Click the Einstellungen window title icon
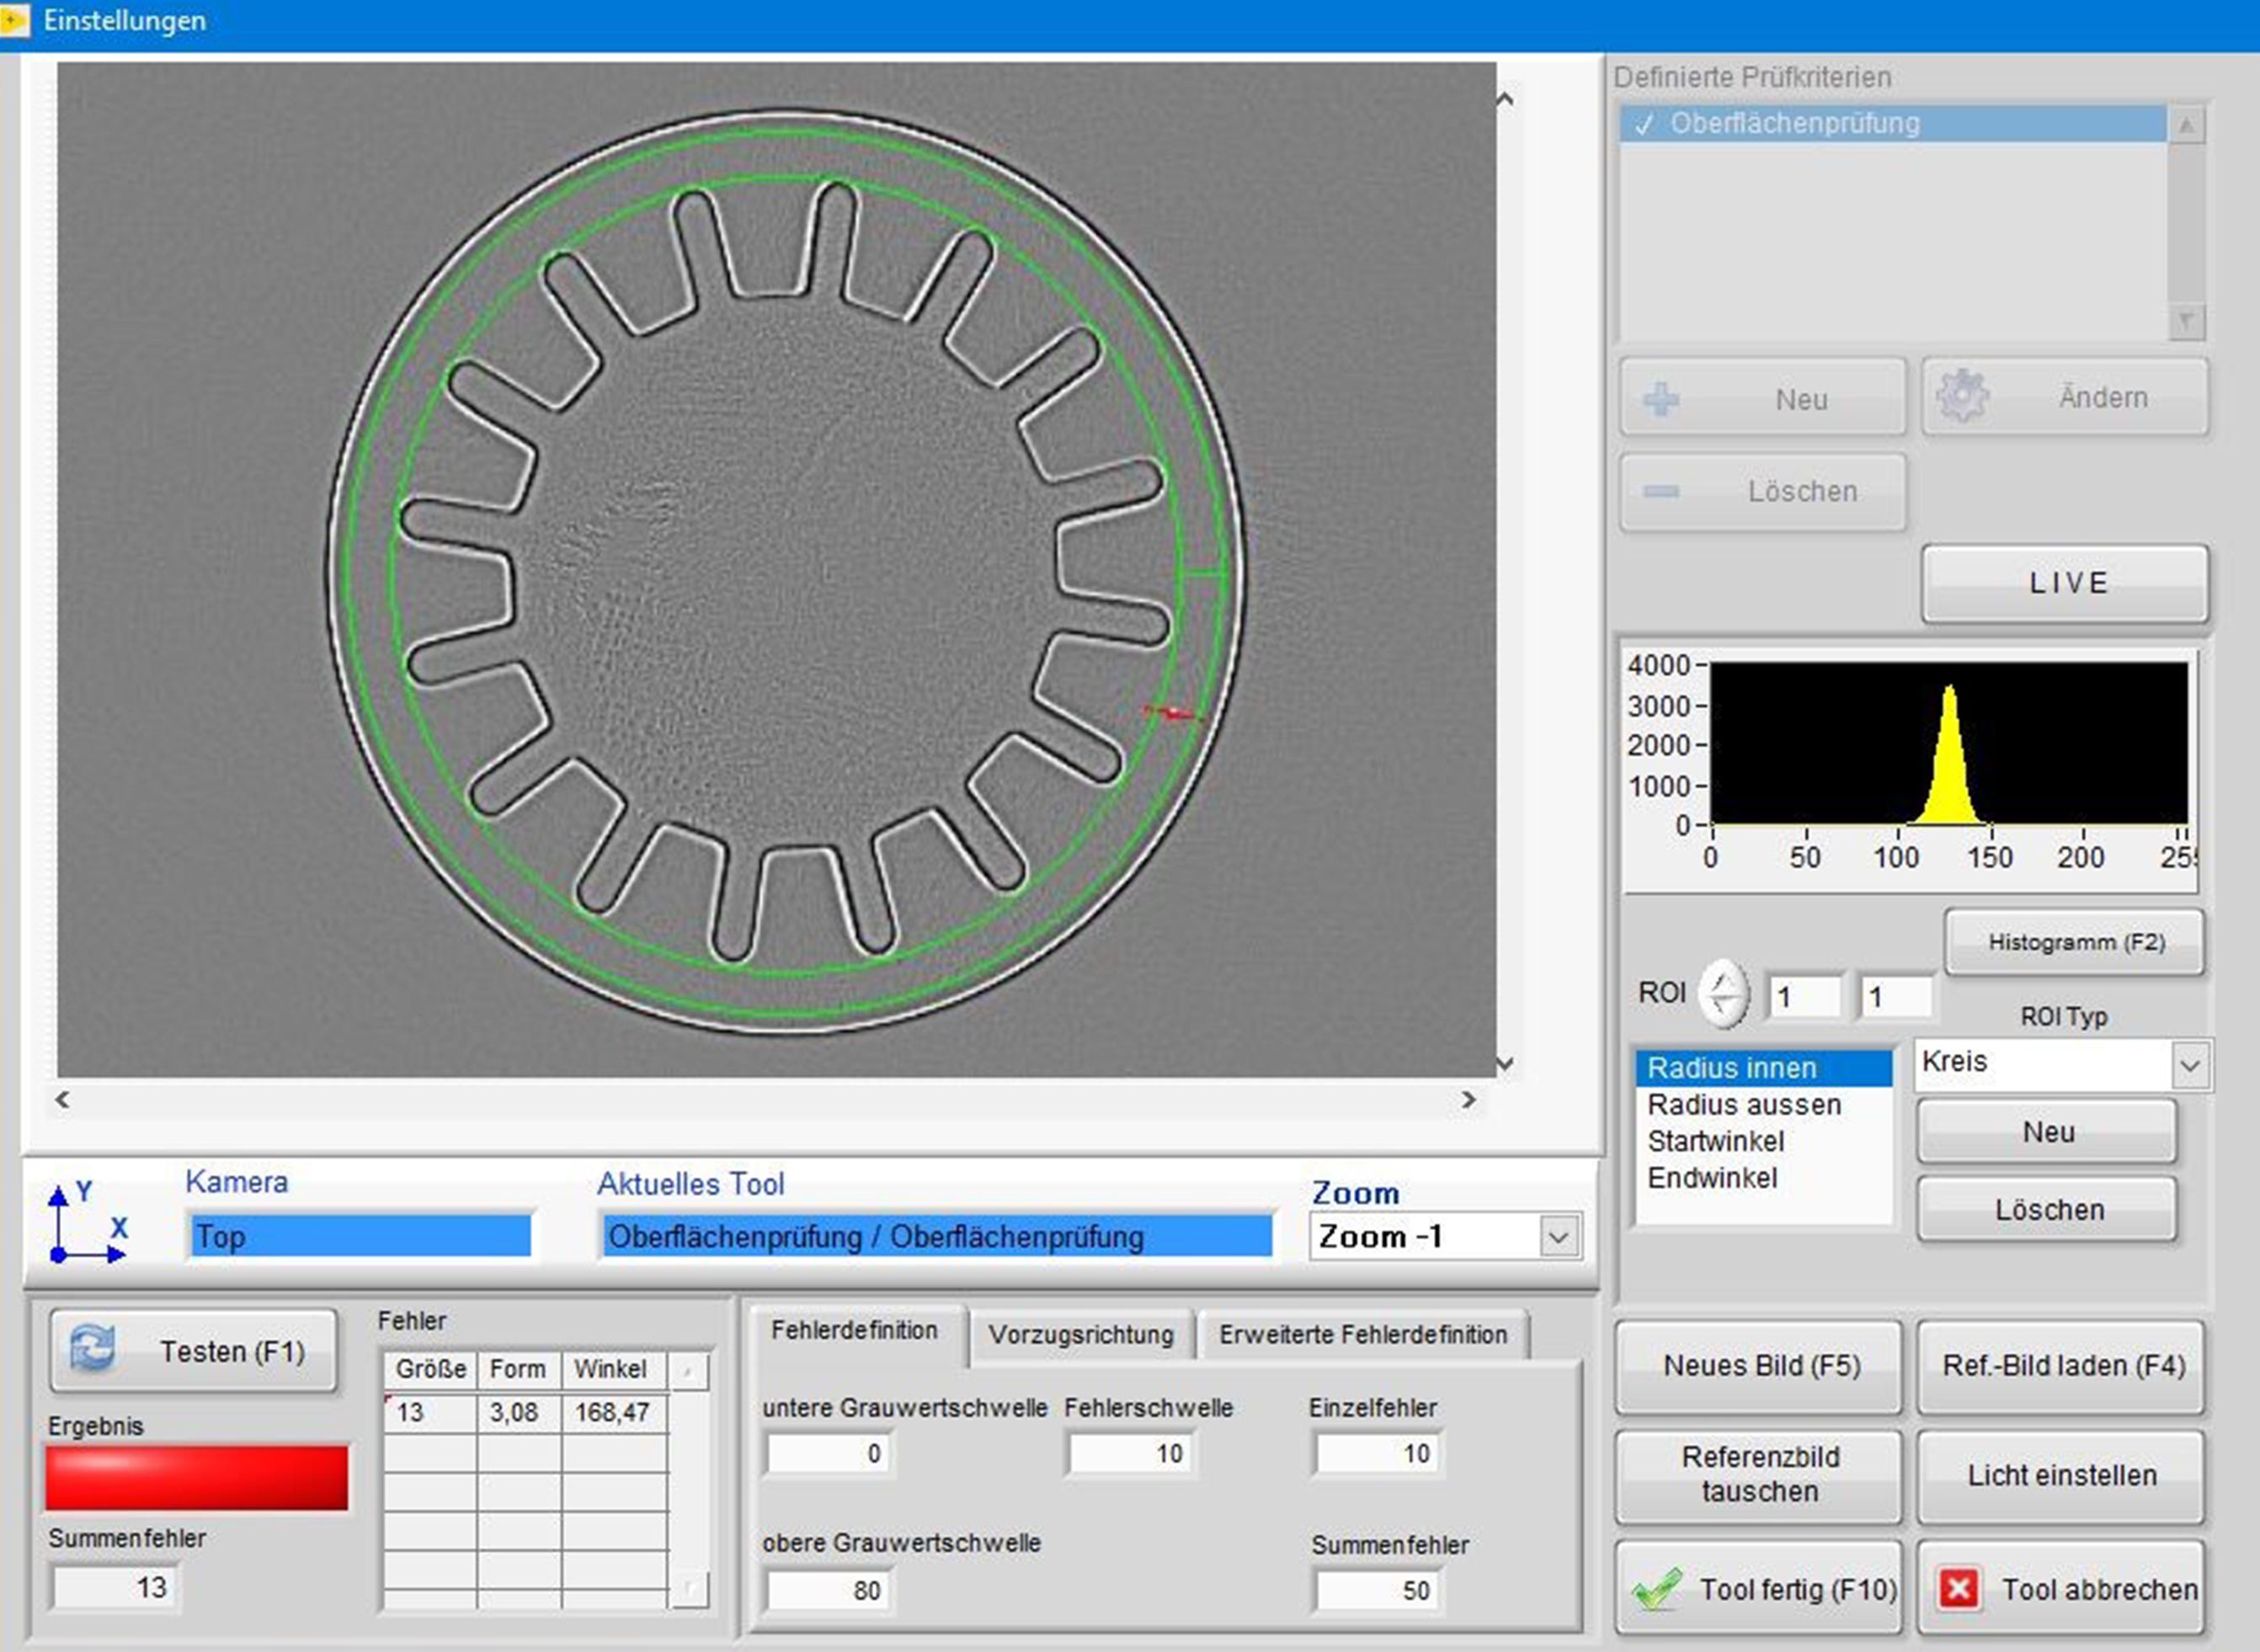Screen dimensions: 2260x1652 click(15, 20)
